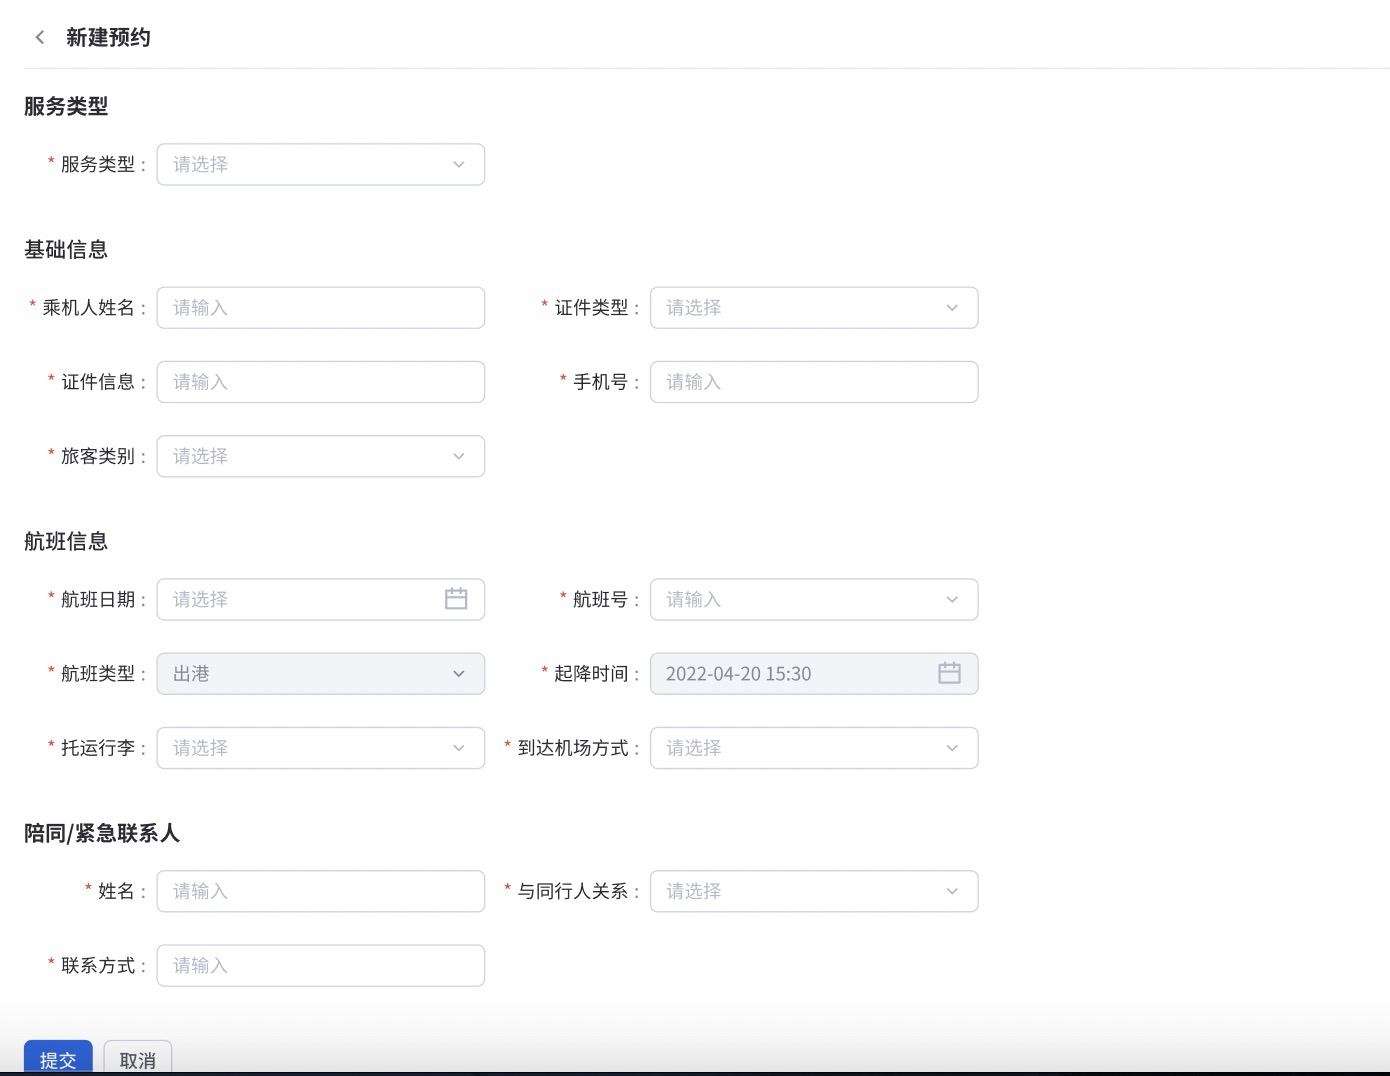Click the 乘机人姓名 input field

click(321, 308)
